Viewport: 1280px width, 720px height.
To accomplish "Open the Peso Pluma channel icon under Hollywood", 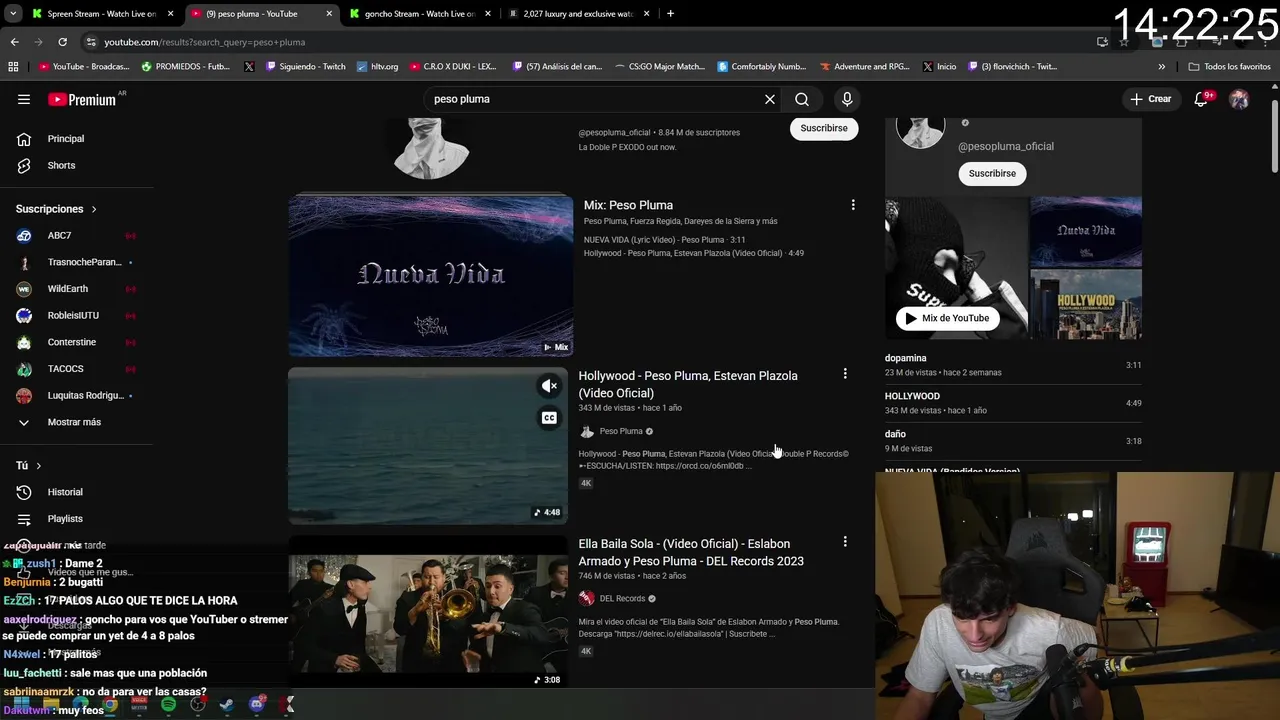I will click(x=587, y=431).
